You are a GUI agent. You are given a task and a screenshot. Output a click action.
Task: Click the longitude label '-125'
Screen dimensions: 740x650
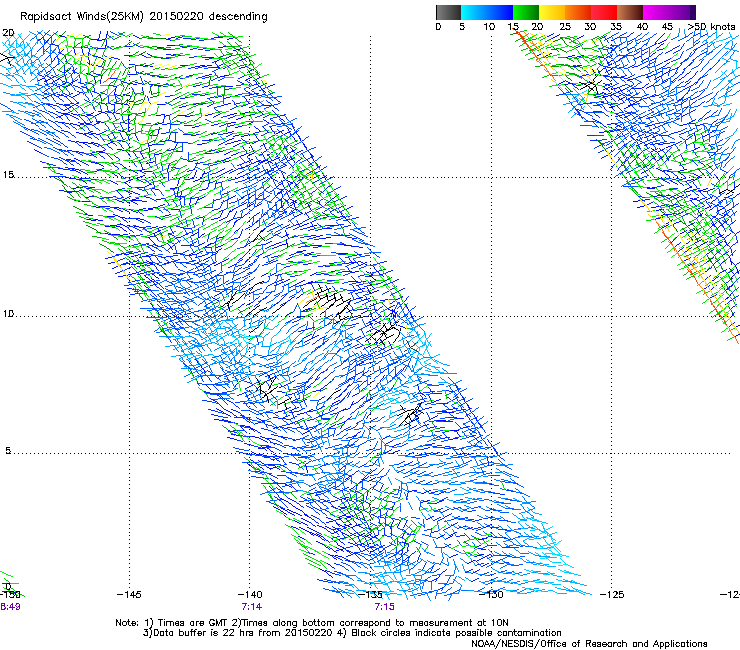click(612, 594)
